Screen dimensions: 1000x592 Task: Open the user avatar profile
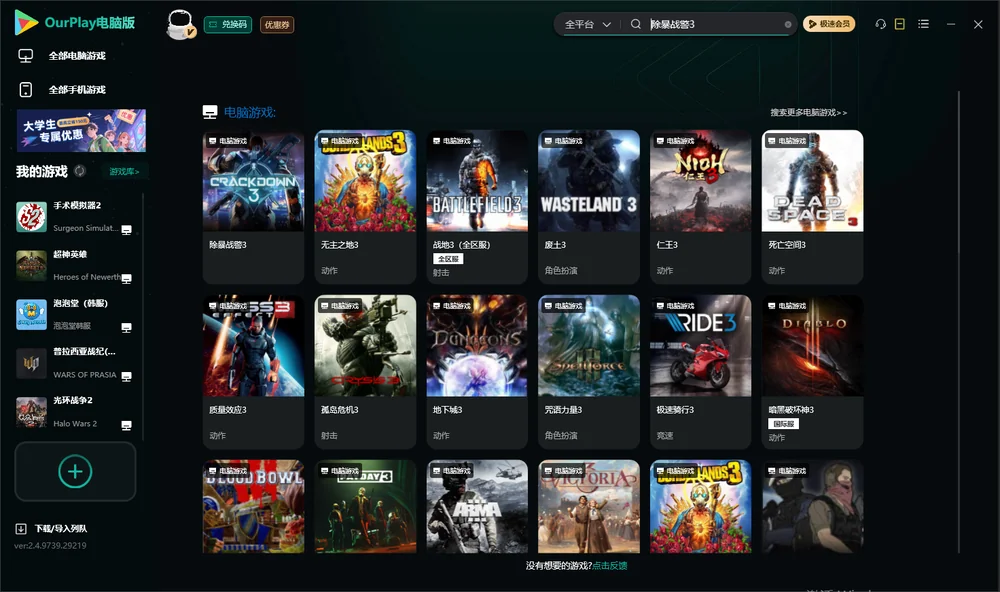coord(180,24)
